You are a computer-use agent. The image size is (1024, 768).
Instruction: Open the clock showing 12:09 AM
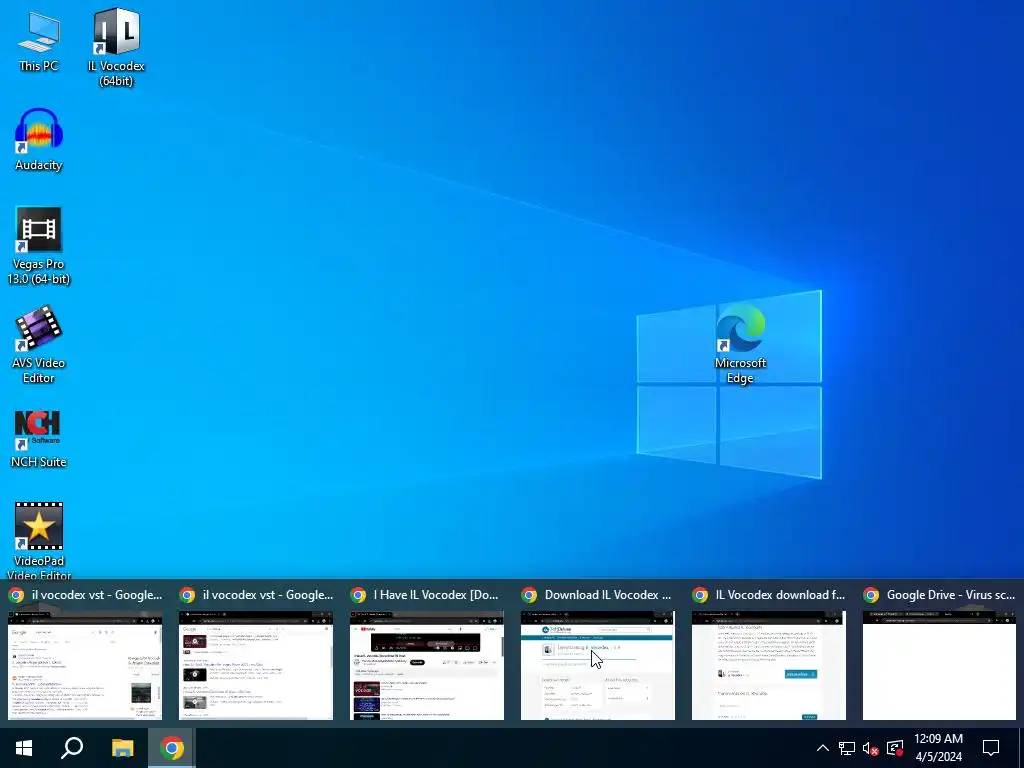click(938, 748)
